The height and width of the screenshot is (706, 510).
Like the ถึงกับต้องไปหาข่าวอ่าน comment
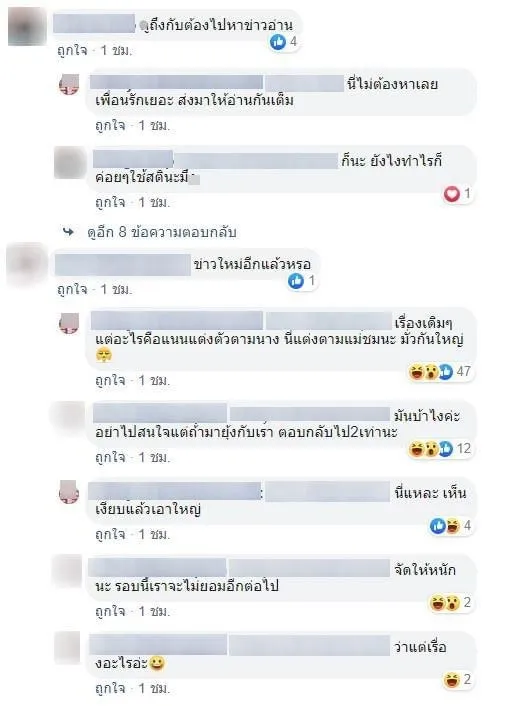(72, 50)
